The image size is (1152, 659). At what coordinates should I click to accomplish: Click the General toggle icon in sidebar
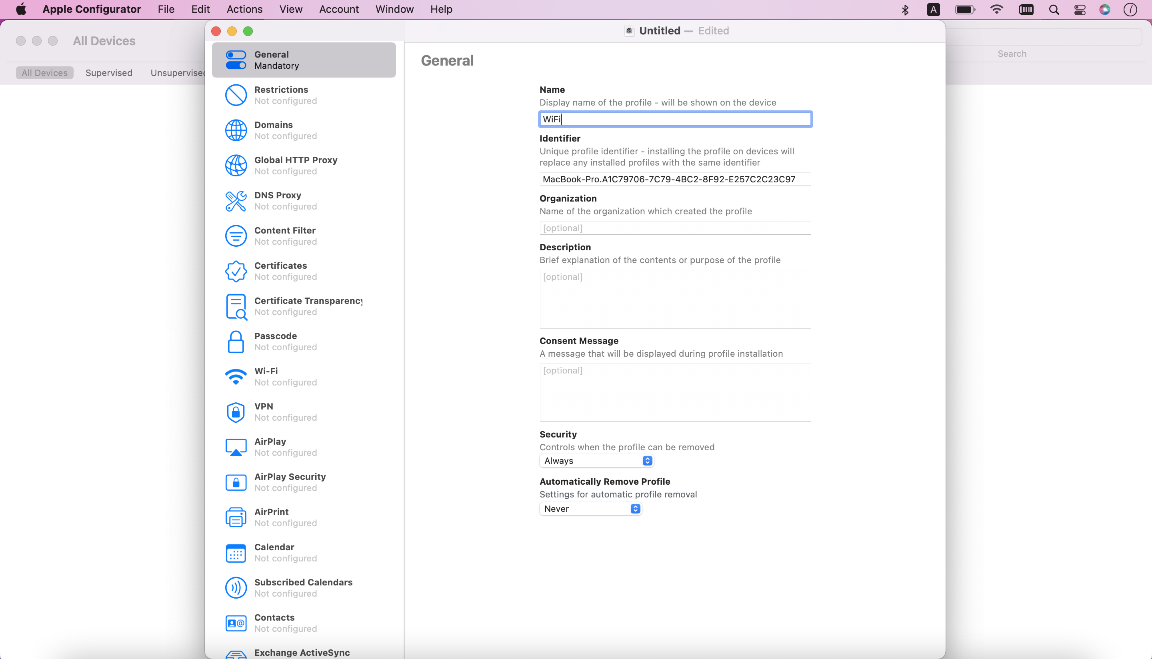click(x=236, y=60)
